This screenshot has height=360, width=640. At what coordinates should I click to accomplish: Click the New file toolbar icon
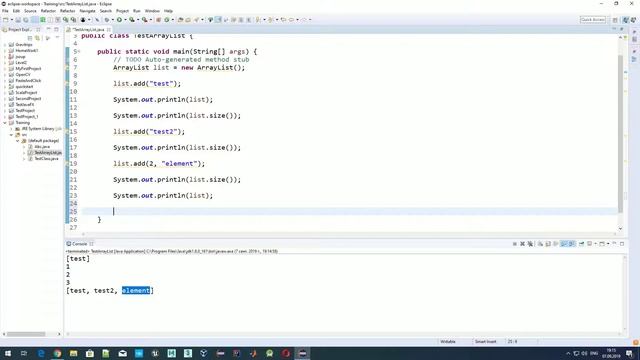point(6,20)
